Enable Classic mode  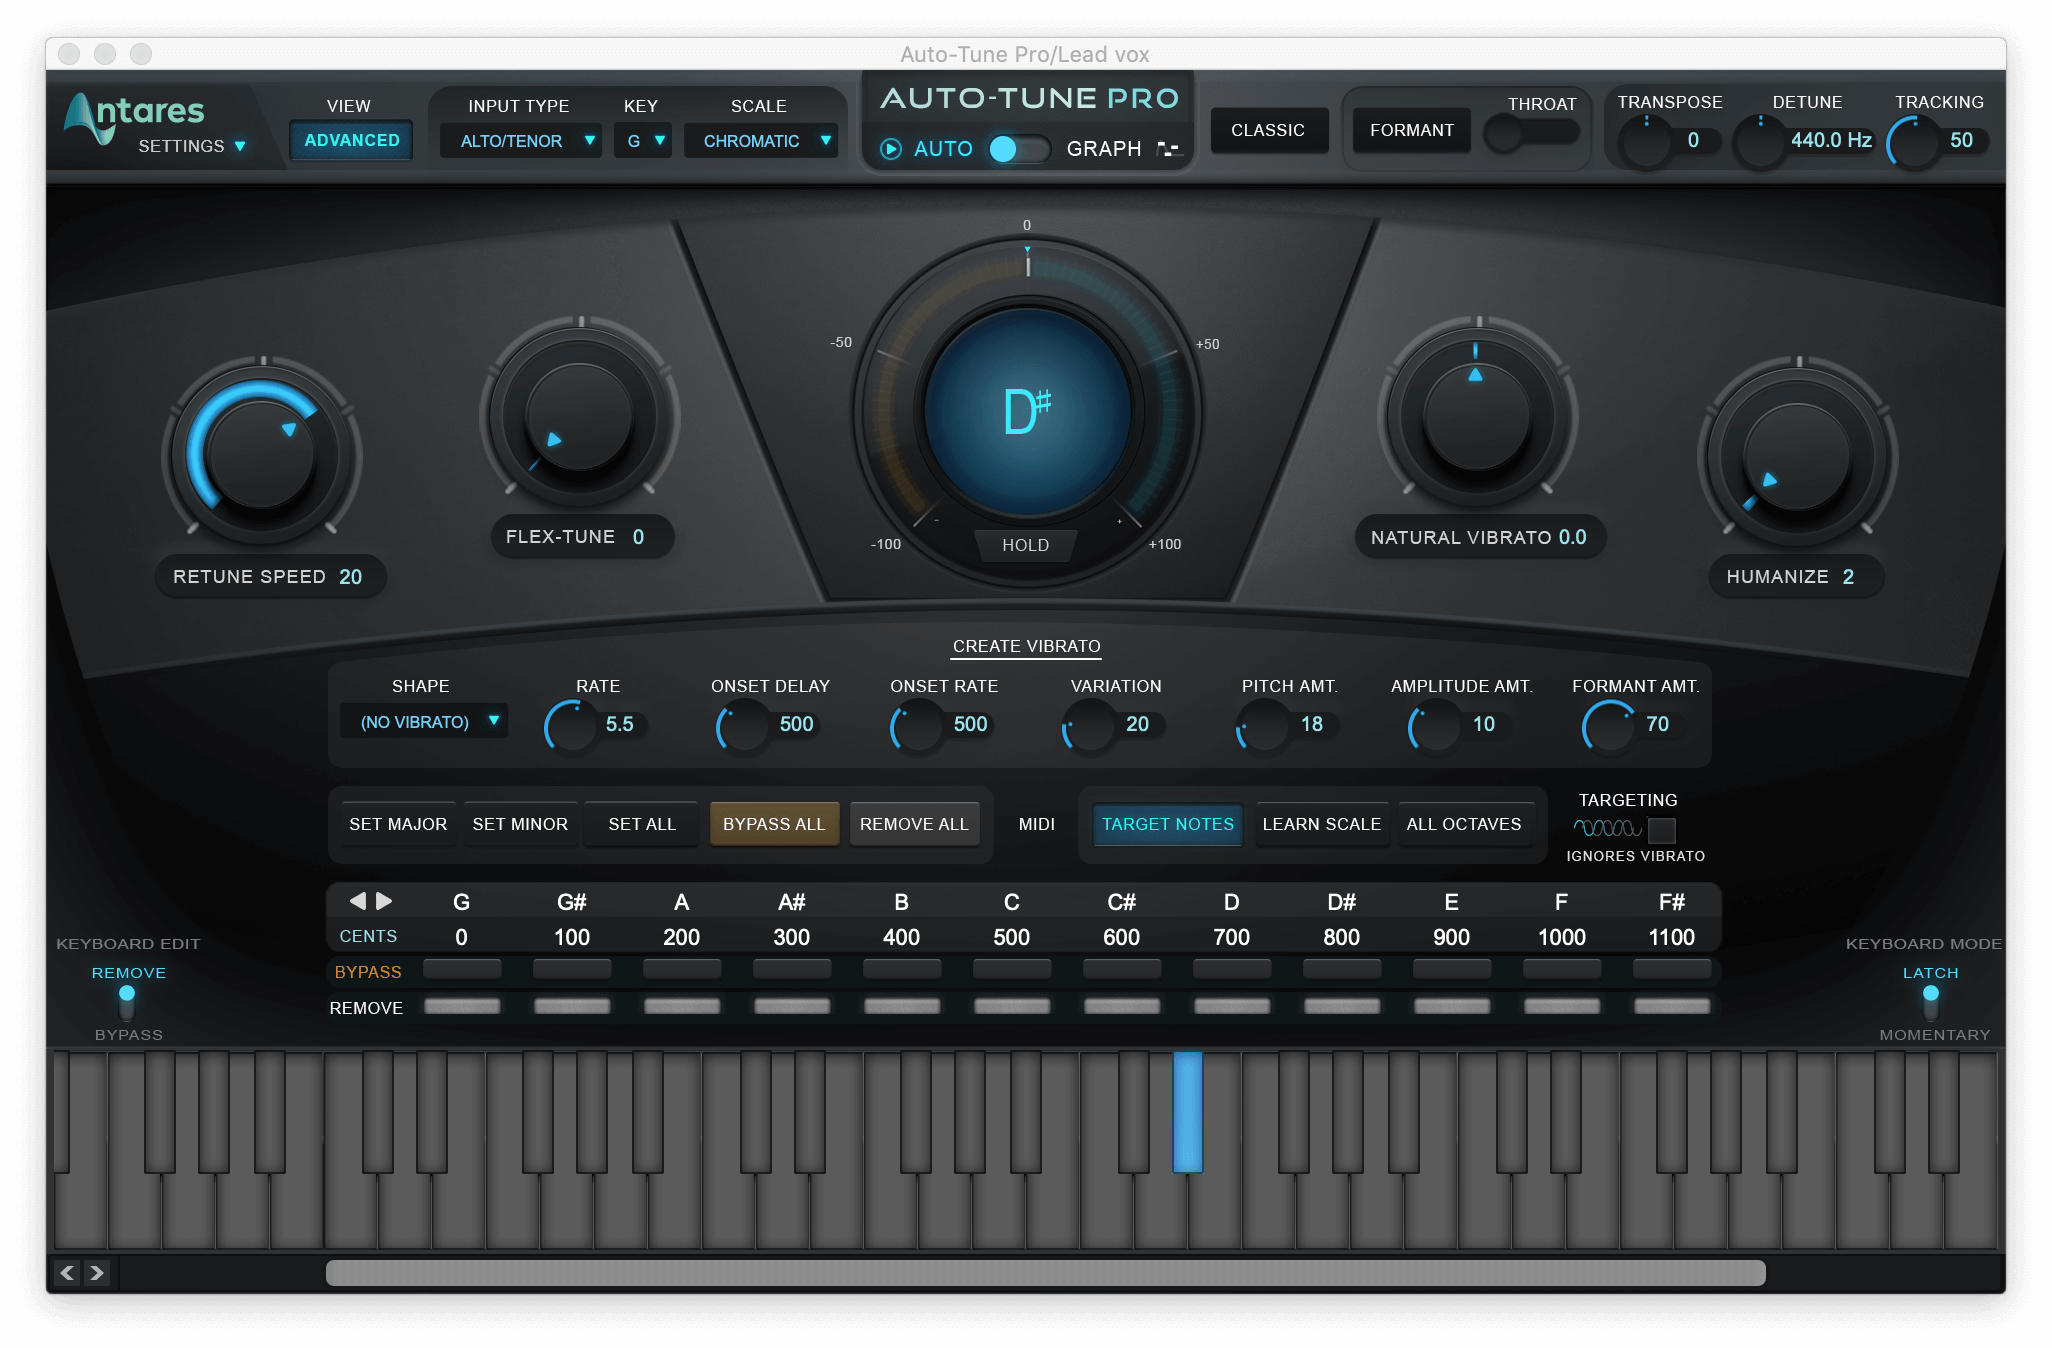tap(1268, 130)
